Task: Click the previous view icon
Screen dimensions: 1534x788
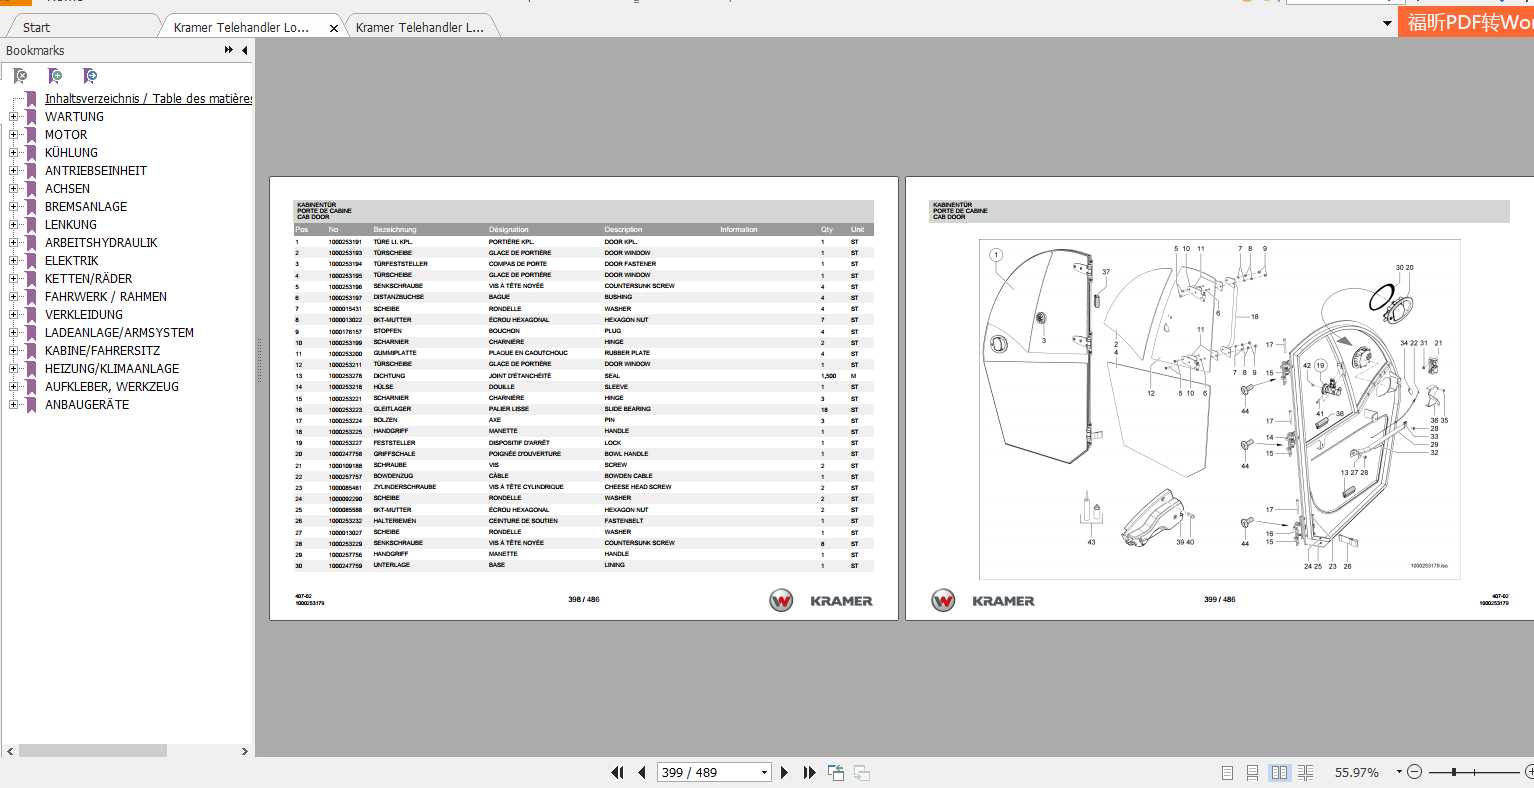Action: (x=835, y=772)
